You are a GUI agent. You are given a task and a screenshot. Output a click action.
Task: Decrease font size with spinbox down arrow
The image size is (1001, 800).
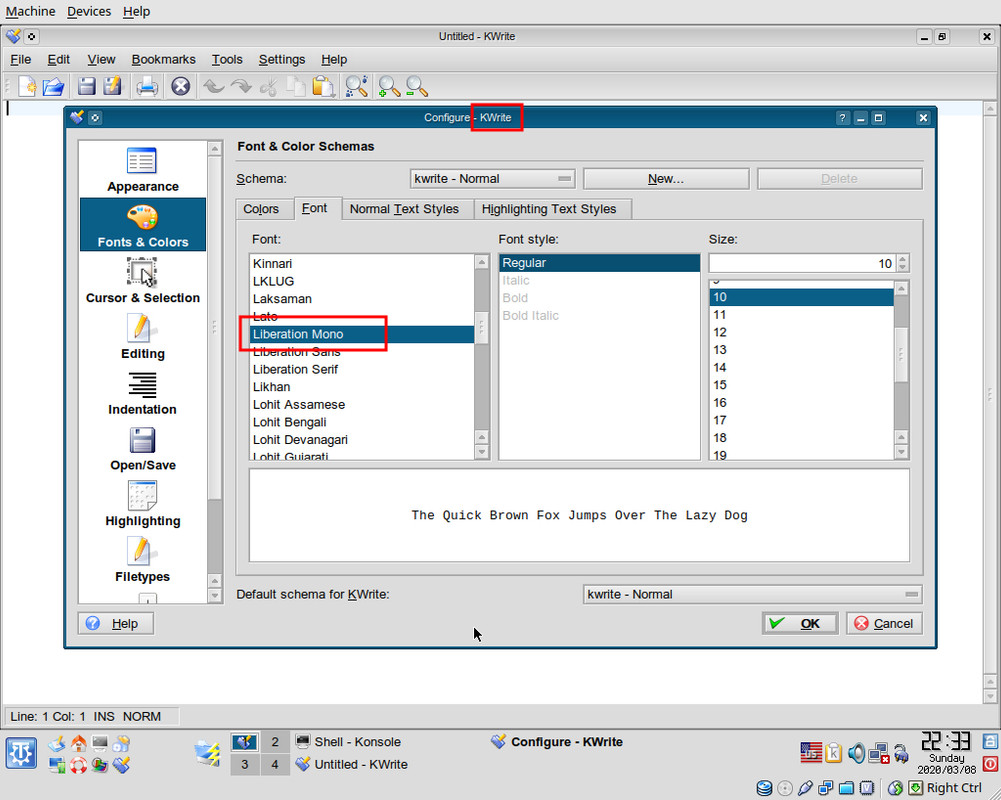pos(903,268)
